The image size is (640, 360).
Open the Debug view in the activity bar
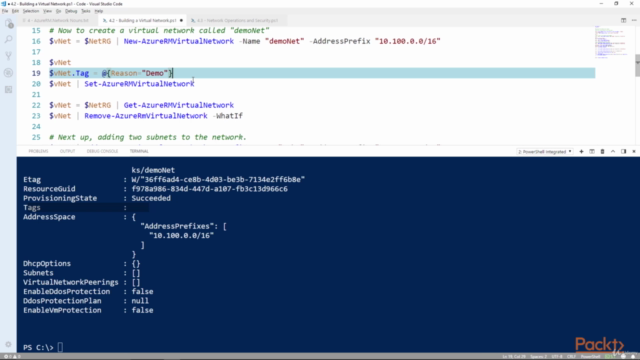[9, 73]
